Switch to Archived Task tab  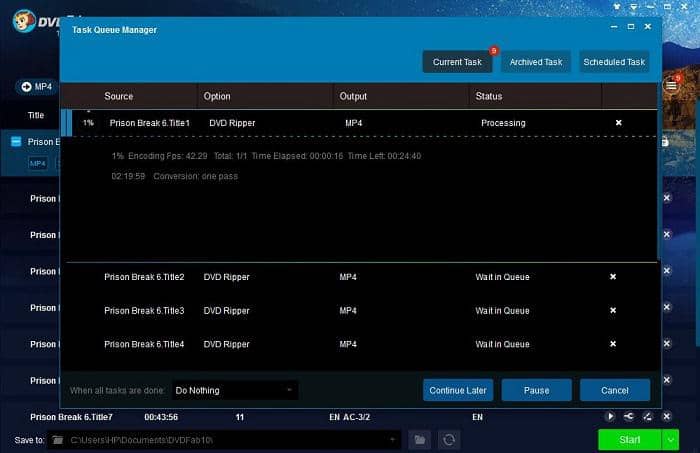tap(536, 62)
